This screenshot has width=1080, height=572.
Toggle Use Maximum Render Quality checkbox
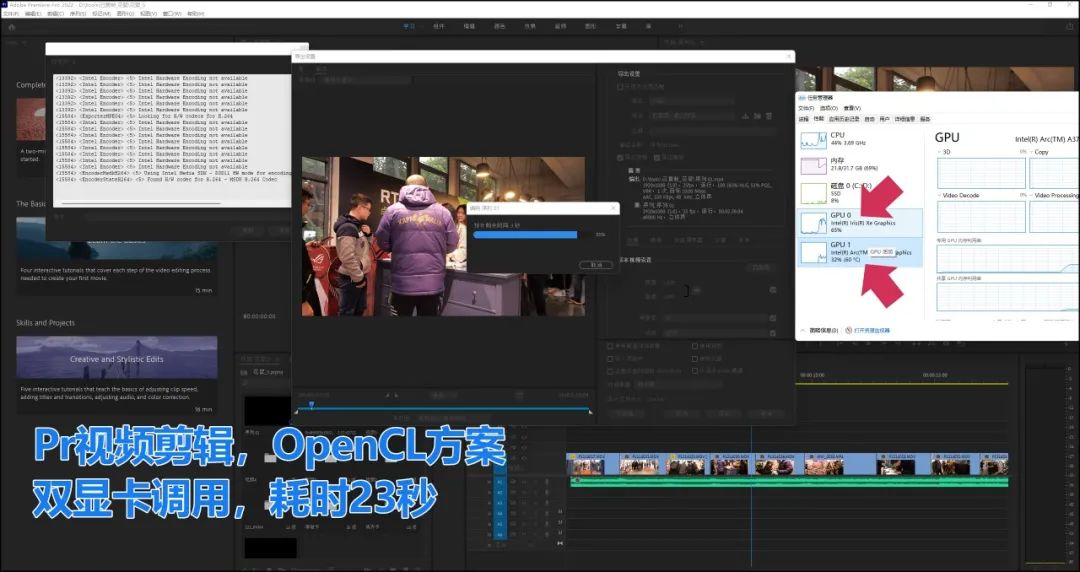coord(611,346)
